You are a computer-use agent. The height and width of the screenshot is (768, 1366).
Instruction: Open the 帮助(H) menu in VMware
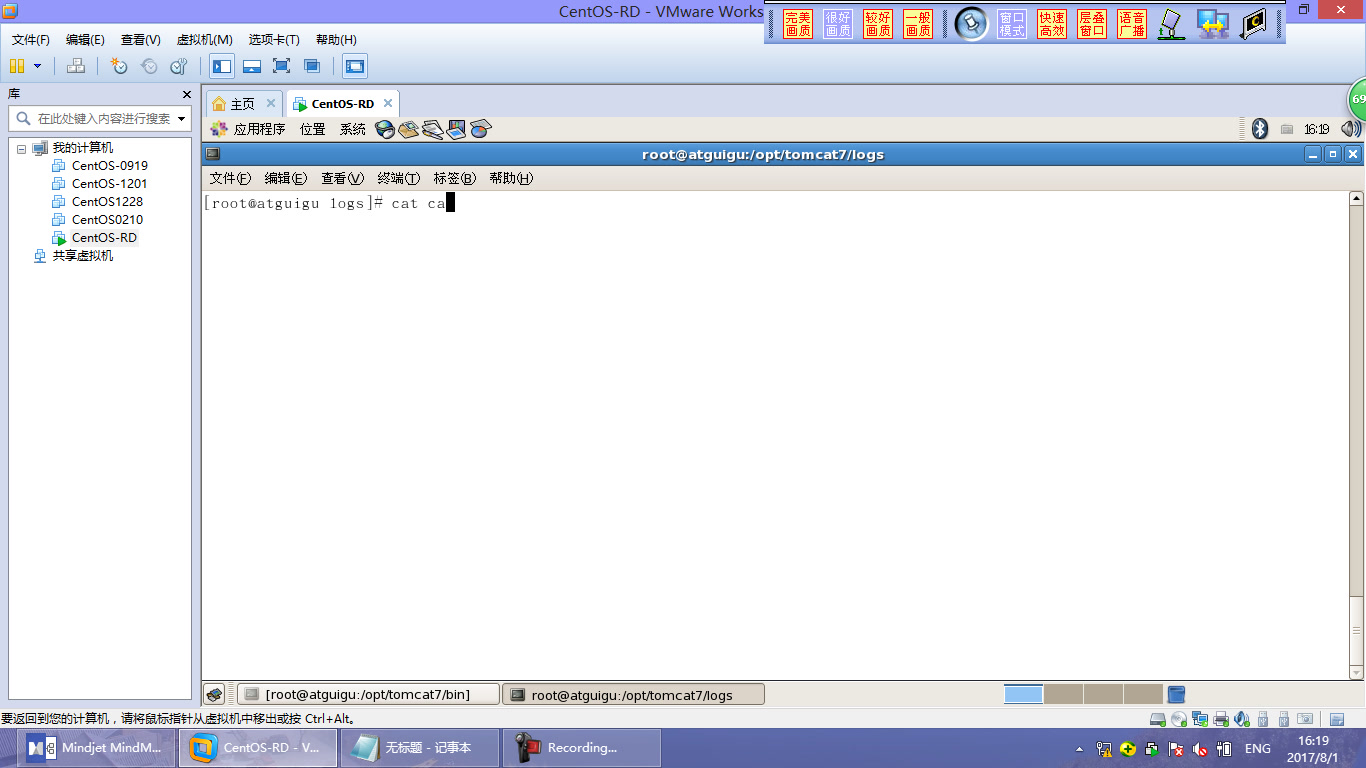click(x=336, y=40)
